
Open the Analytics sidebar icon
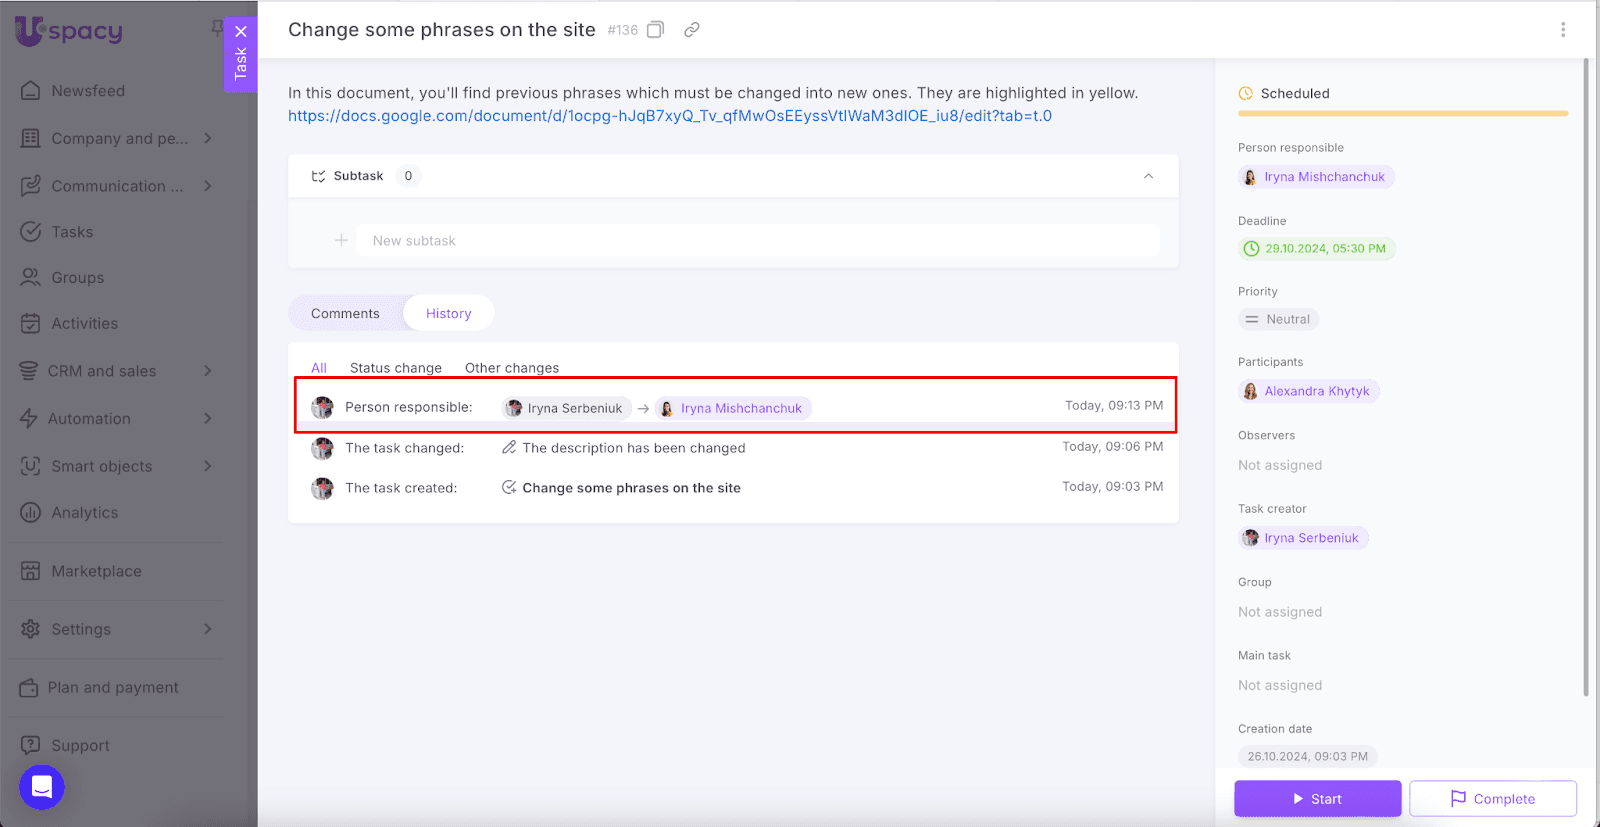31,513
